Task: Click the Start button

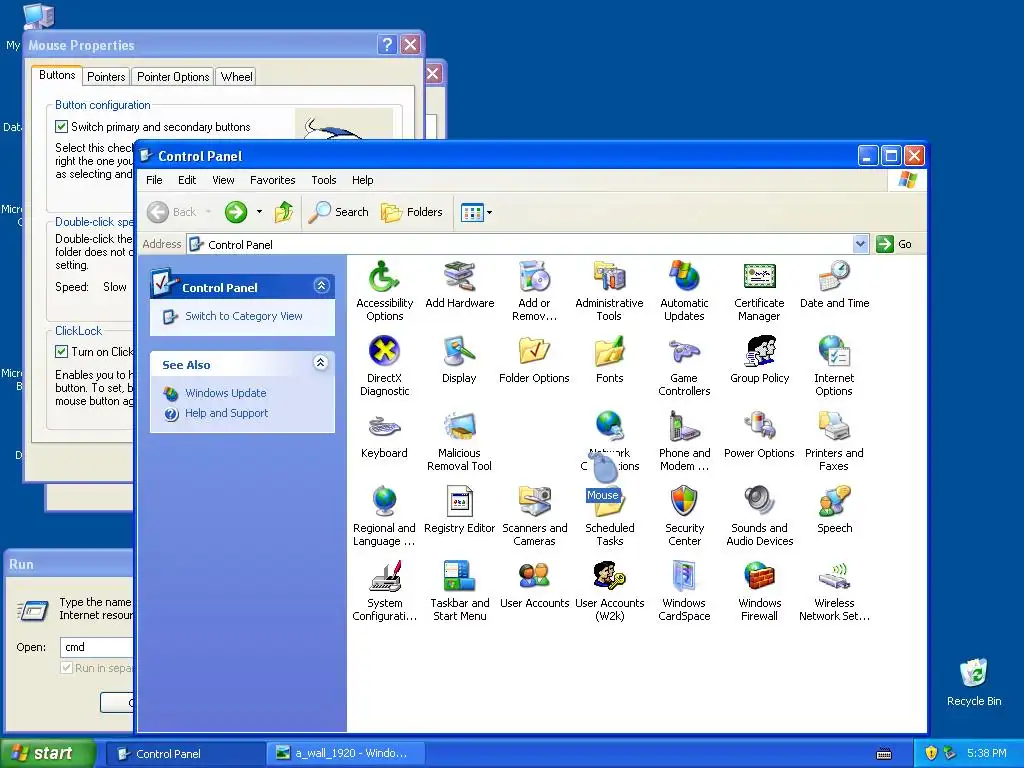Action: coord(47,754)
